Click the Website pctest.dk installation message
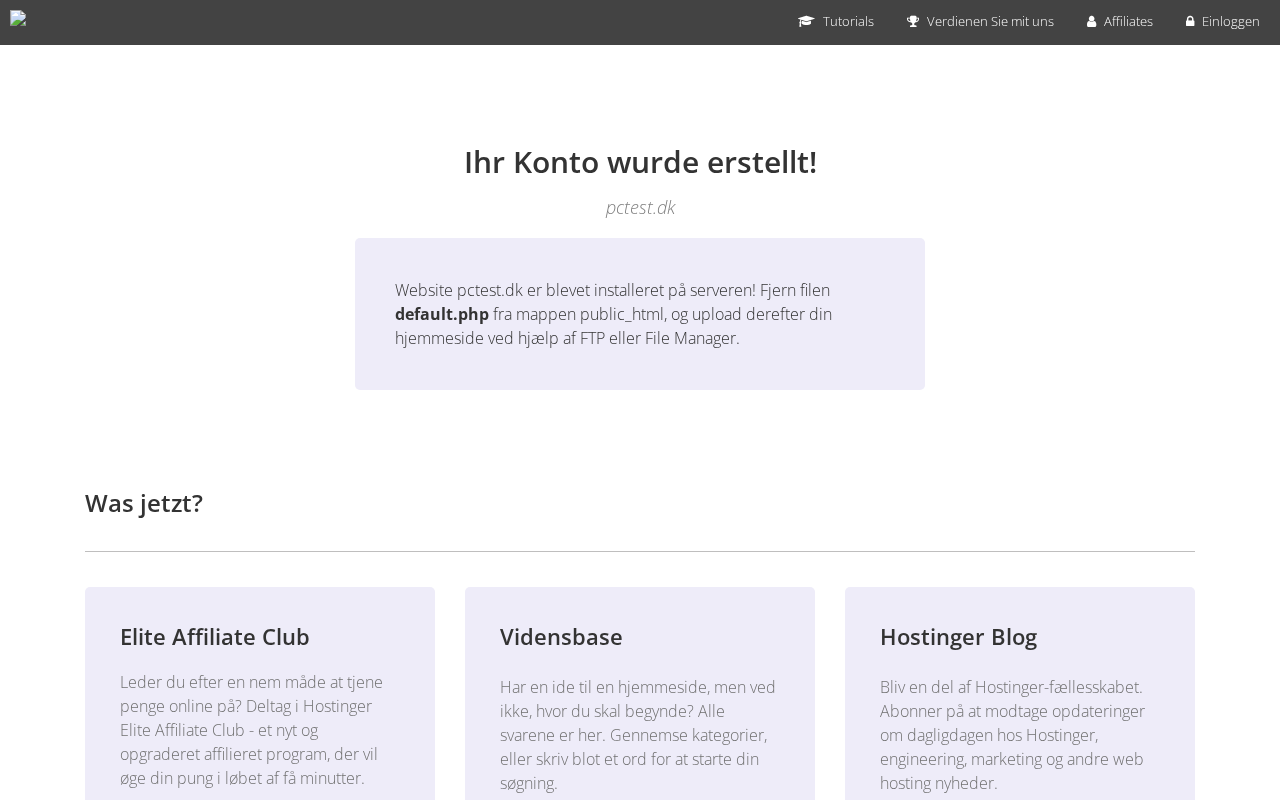Screen dimensions: 1280x800 coord(614,314)
